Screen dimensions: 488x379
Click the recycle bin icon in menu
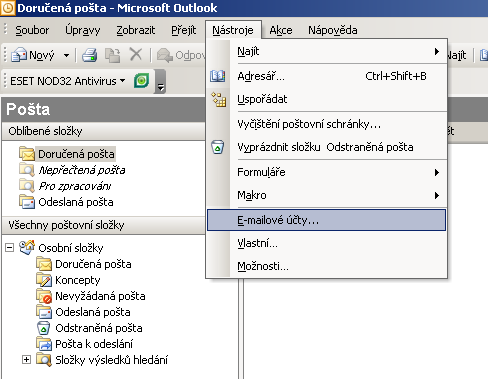(218, 147)
